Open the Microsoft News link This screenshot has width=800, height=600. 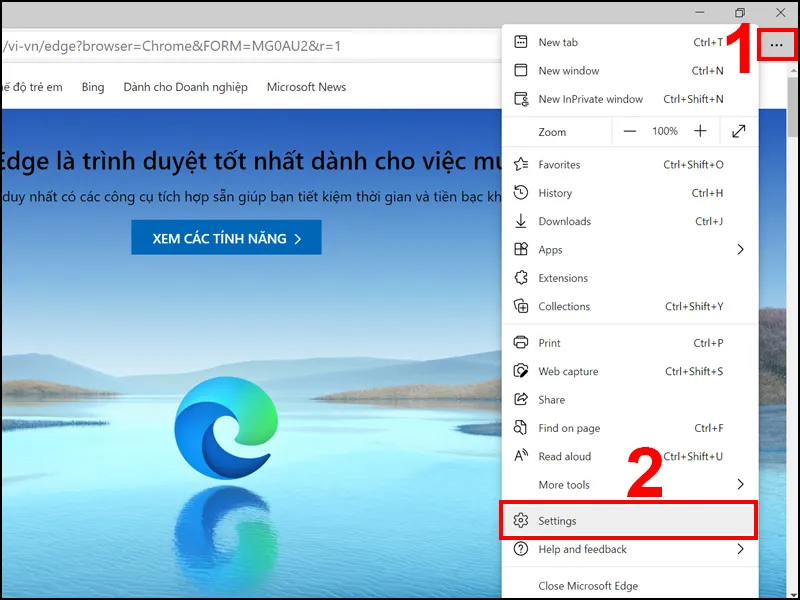pos(306,87)
